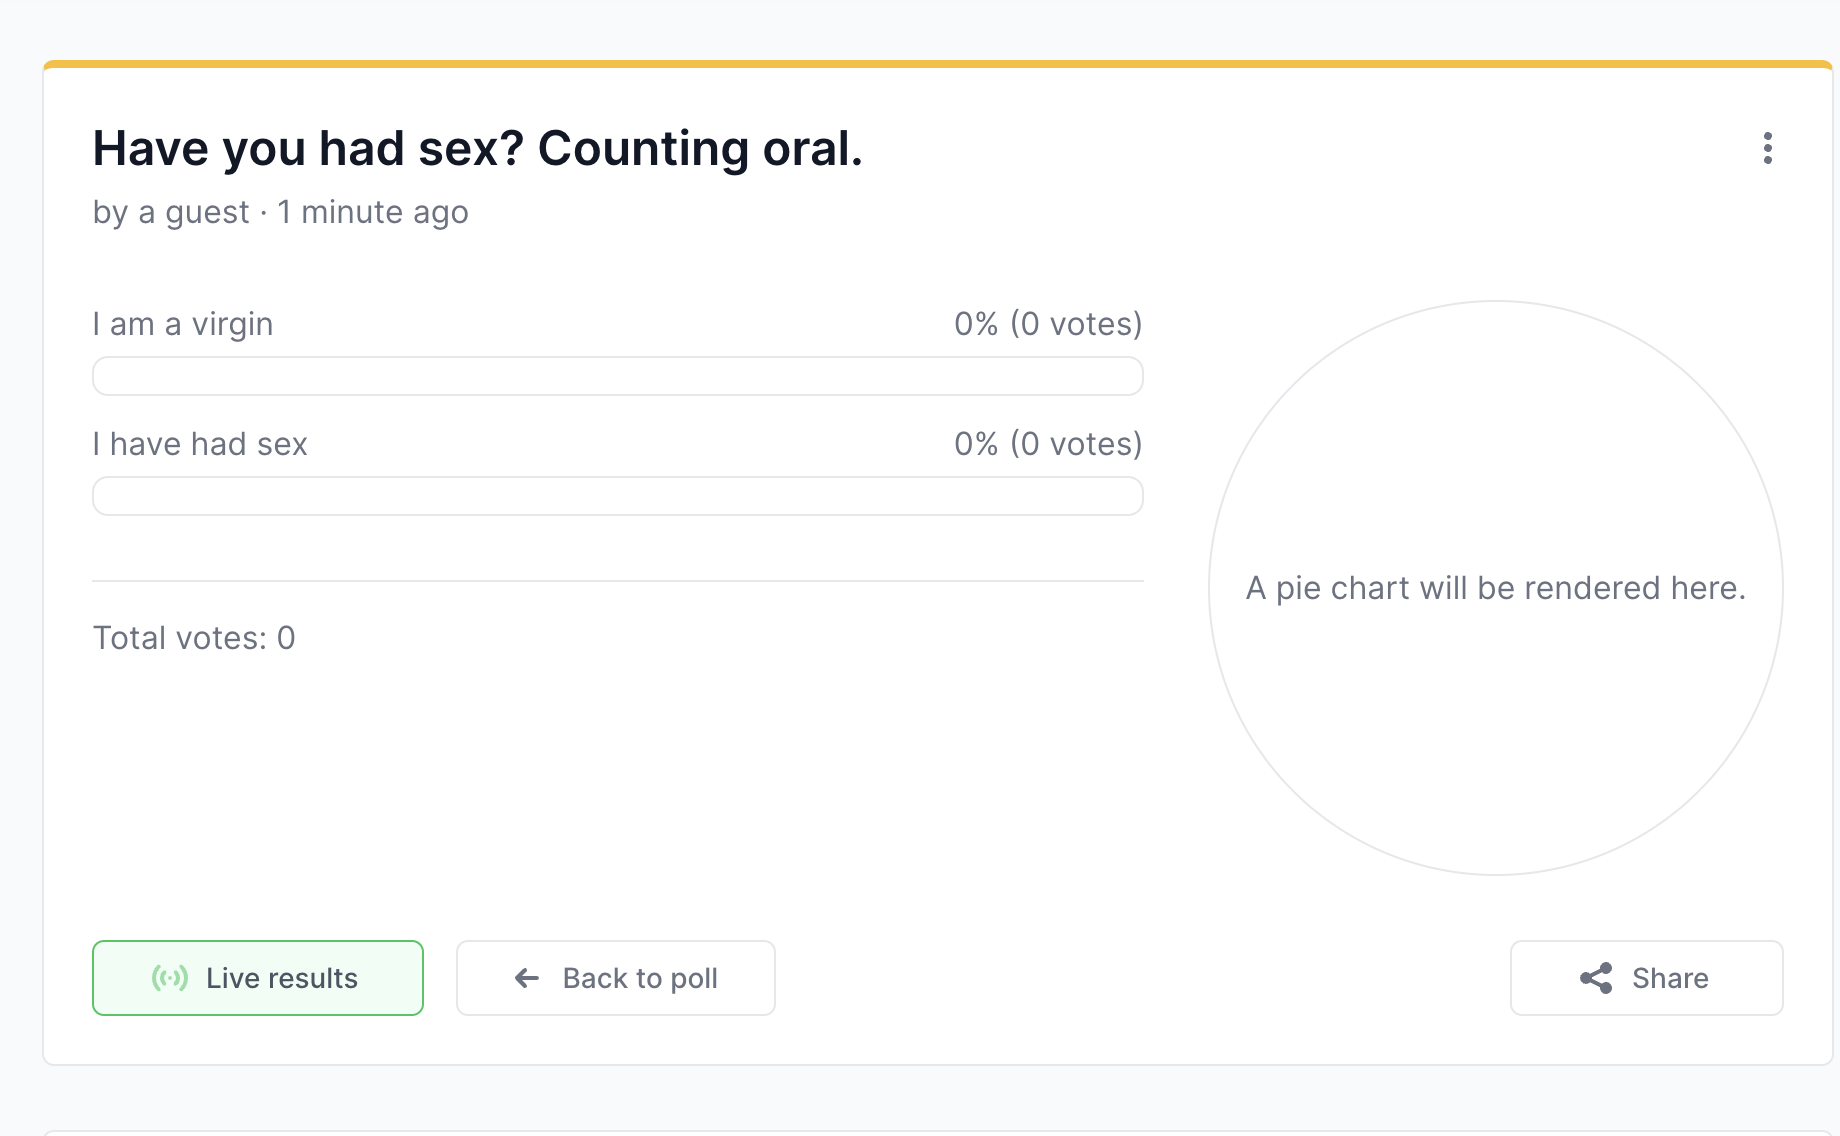Click the share network icon
This screenshot has height=1136, width=1840.
[x=1596, y=978]
